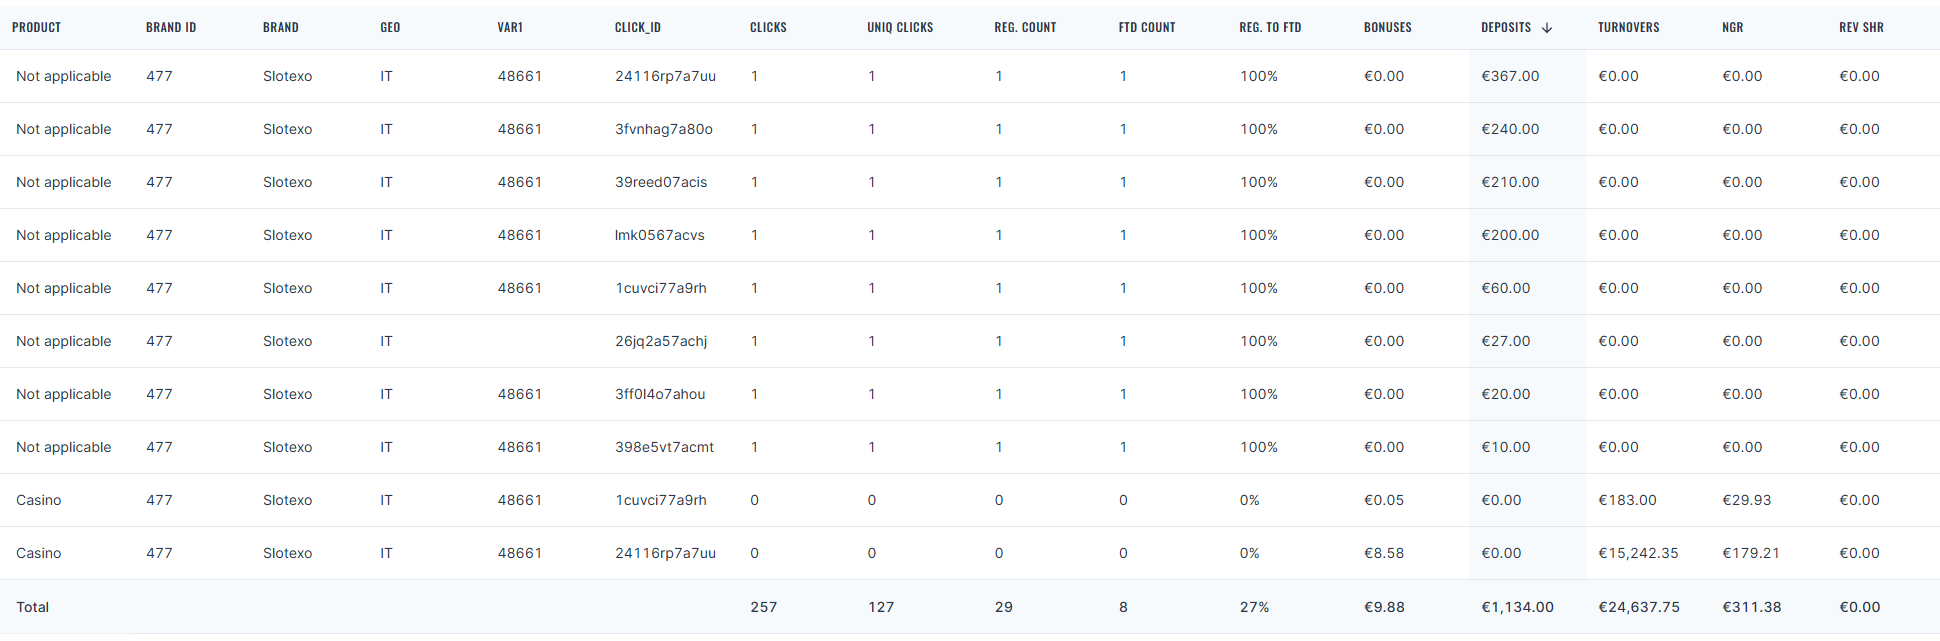Click total Reg. to FTD 27%
Image resolution: width=1940 pixels, height=641 pixels.
point(1255,607)
